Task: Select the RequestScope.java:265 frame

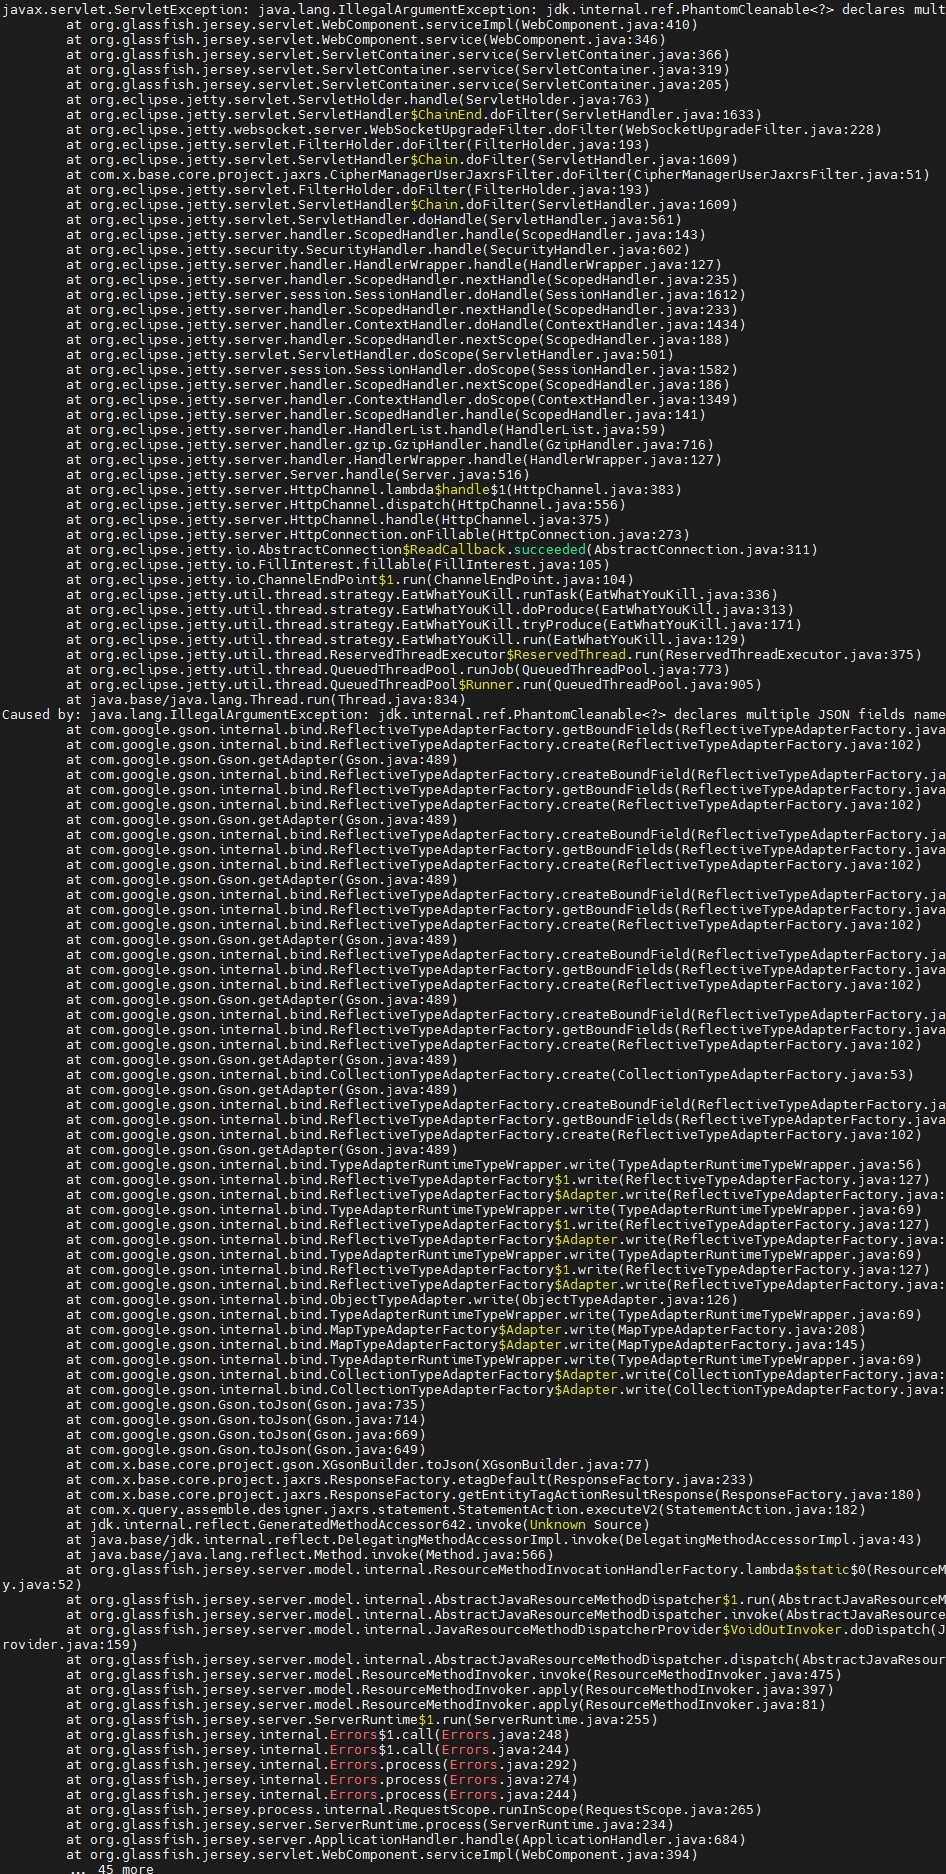Action: pyautogui.click(x=414, y=1809)
